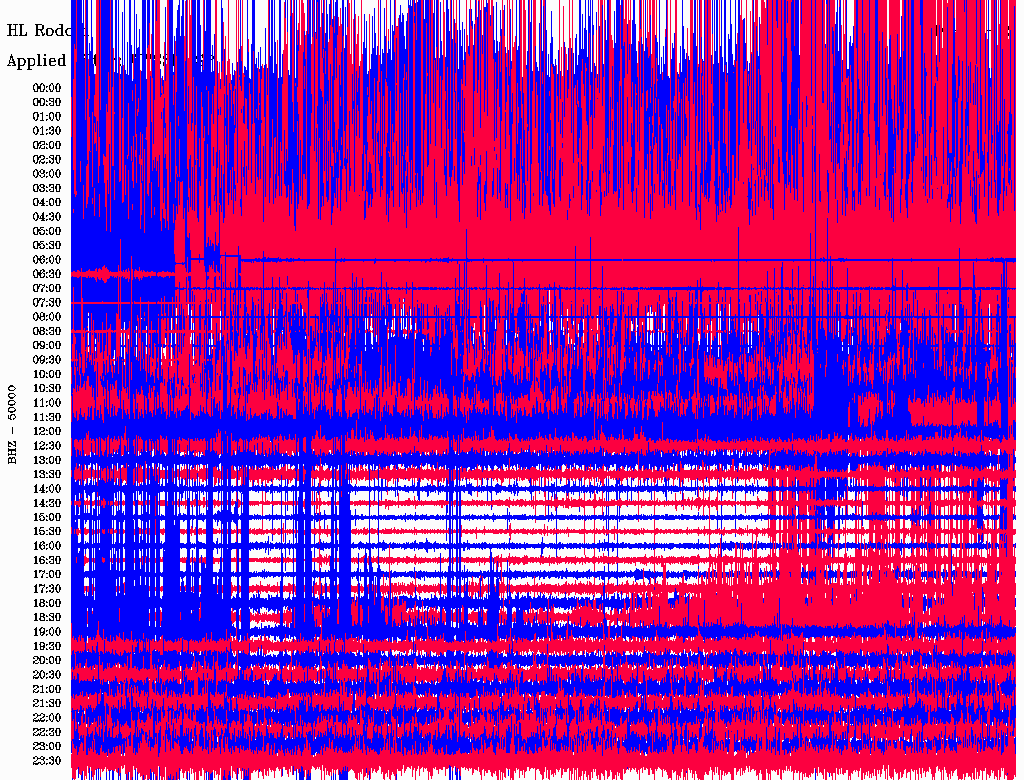Select the 12:30 time row label
Viewport: 1024px width, 780px height.
47,446
